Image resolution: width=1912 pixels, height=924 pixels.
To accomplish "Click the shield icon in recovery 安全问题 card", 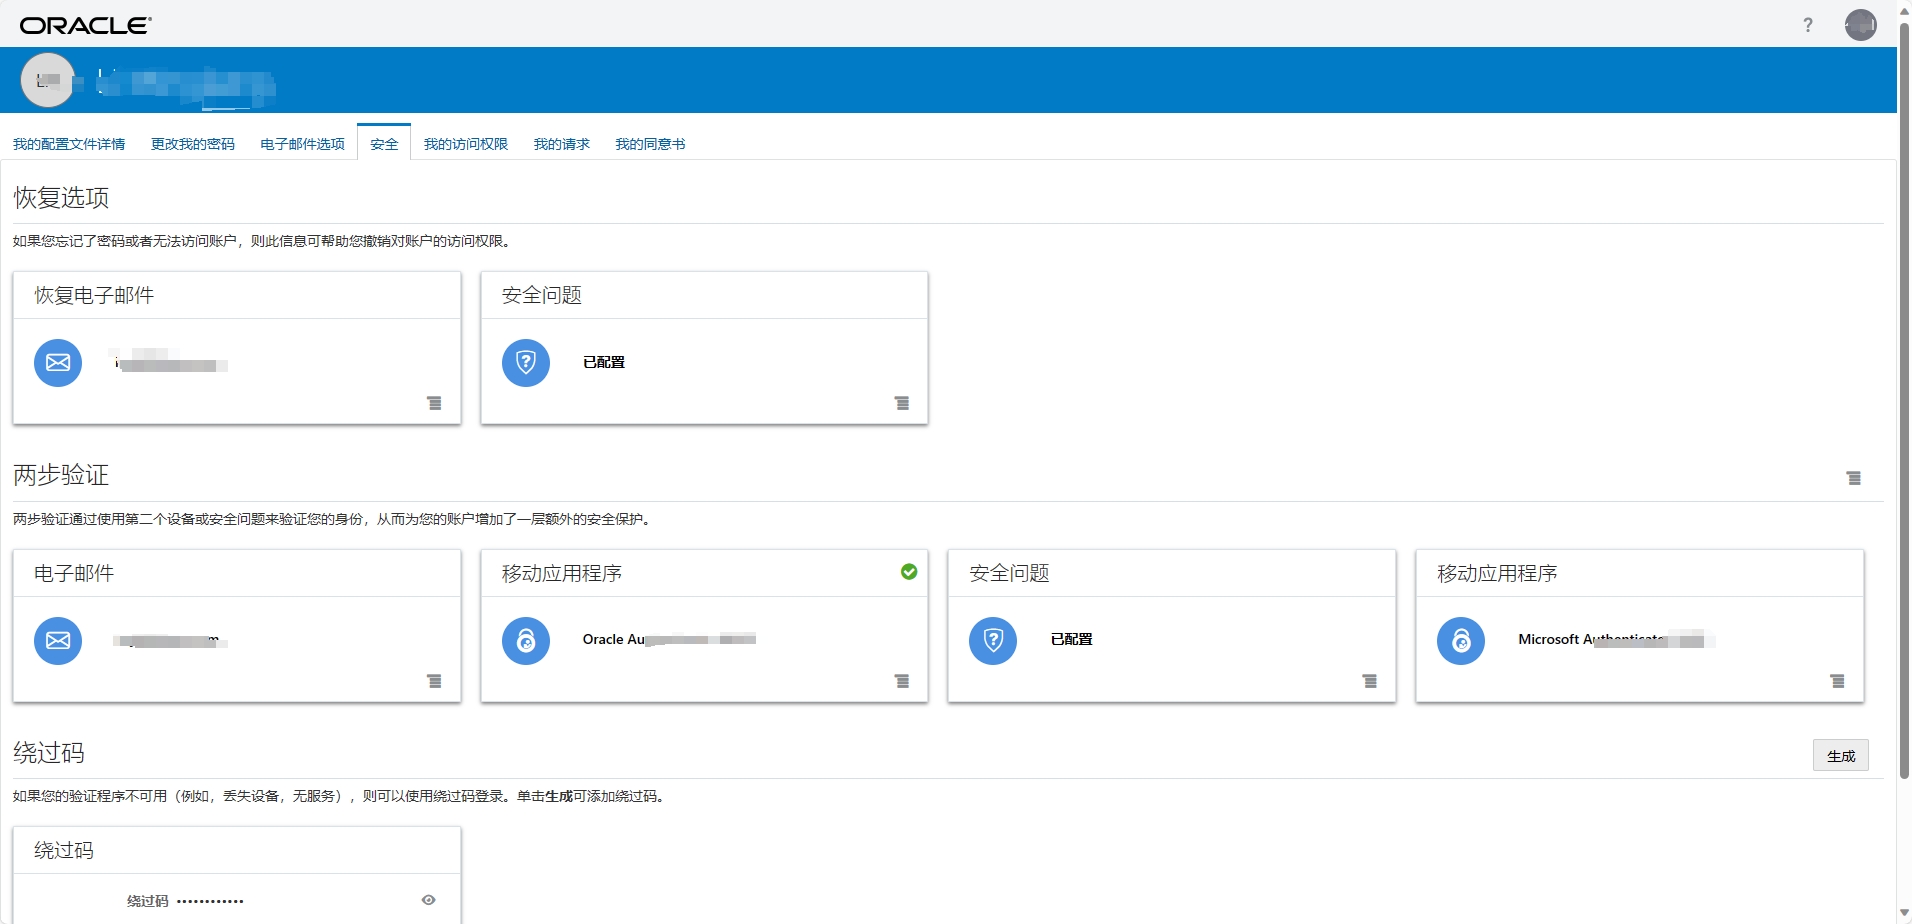I will pos(526,363).
